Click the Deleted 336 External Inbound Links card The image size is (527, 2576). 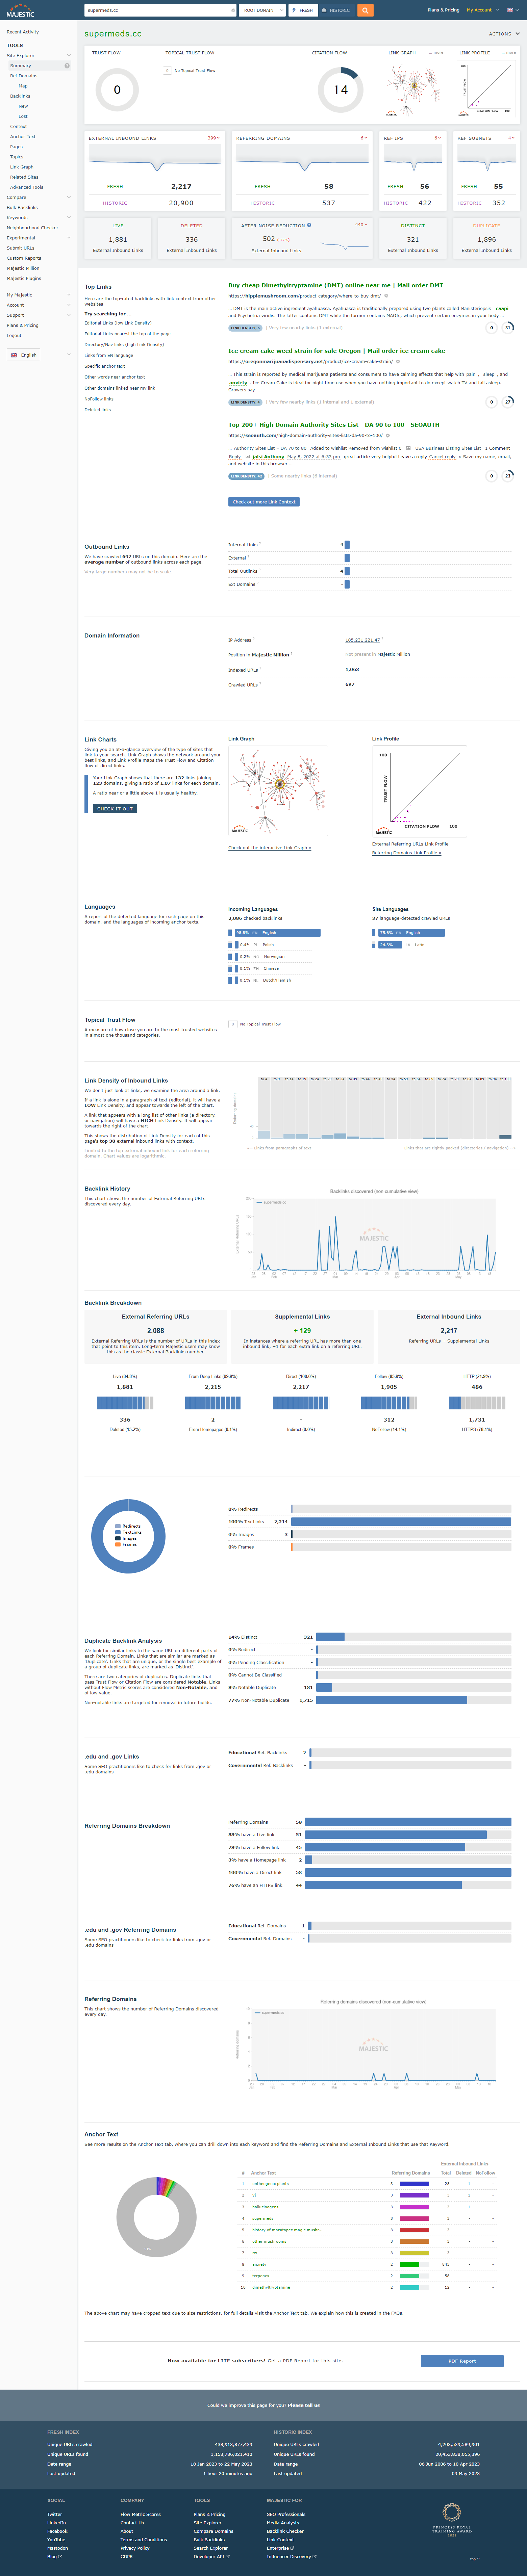click(191, 238)
